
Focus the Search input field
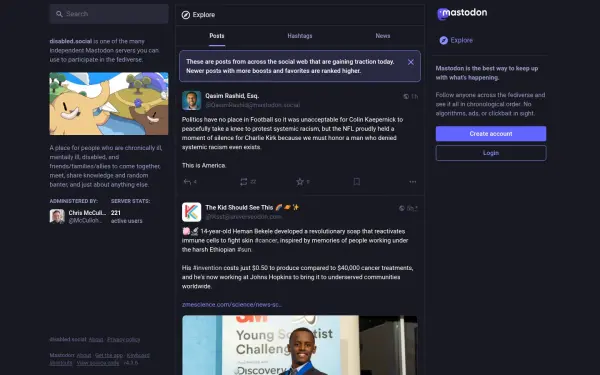[x=109, y=14]
